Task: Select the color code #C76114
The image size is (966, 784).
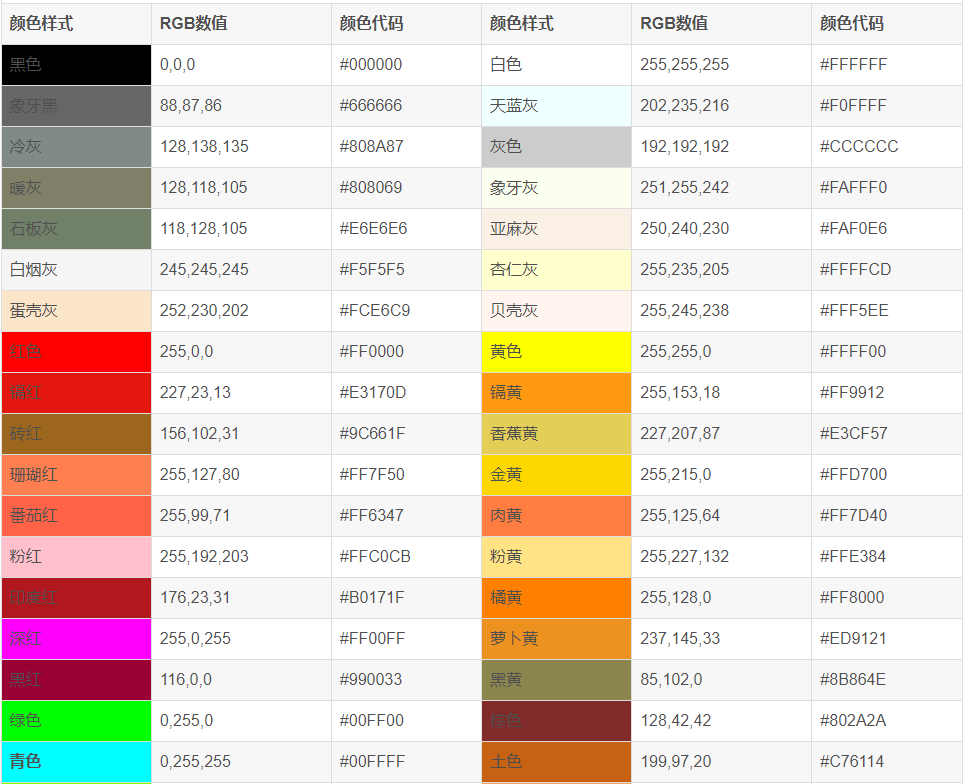Action: (852, 762)
